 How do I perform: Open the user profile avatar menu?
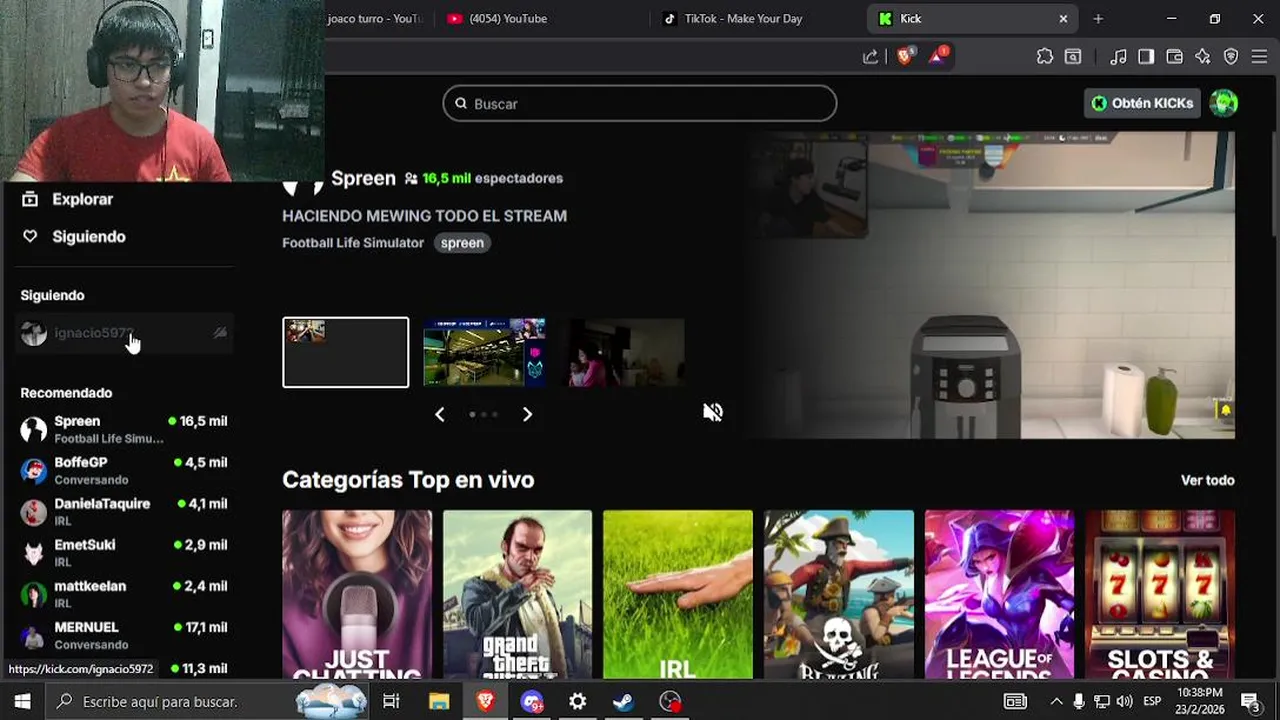tap(1224, 103)
